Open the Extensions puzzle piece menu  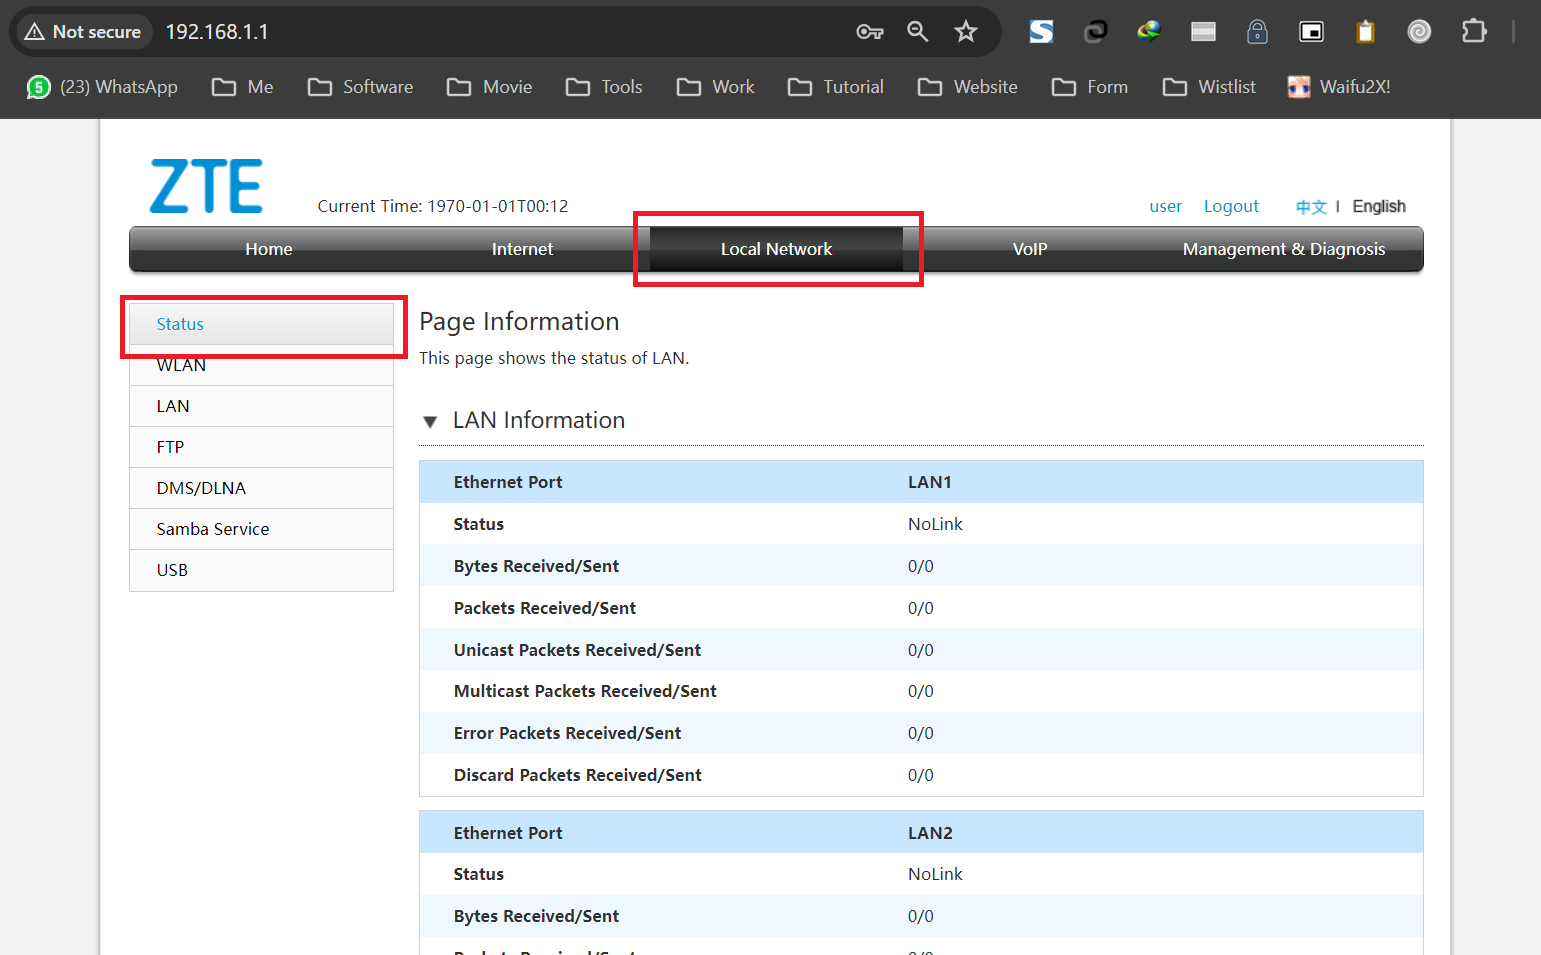[x=1473, y=32]
